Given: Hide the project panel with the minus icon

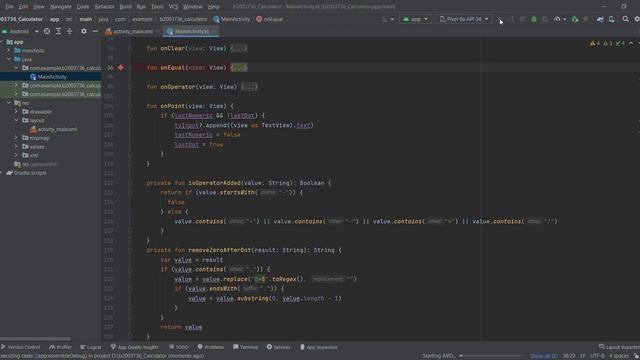Looking at the screenshot, I should [95, 31].
